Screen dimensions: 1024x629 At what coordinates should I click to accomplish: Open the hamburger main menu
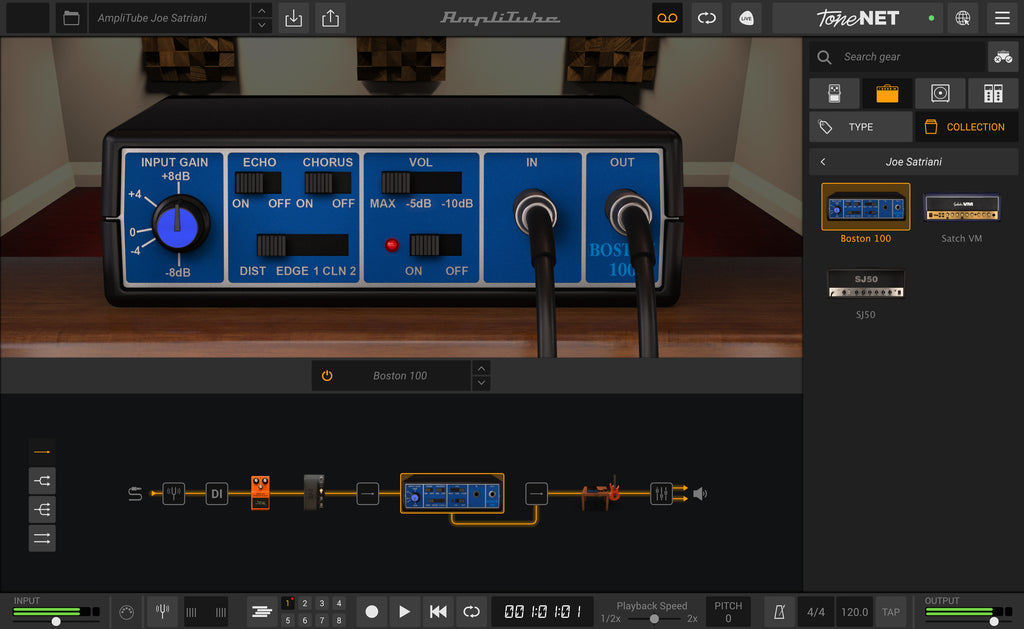1002,18
